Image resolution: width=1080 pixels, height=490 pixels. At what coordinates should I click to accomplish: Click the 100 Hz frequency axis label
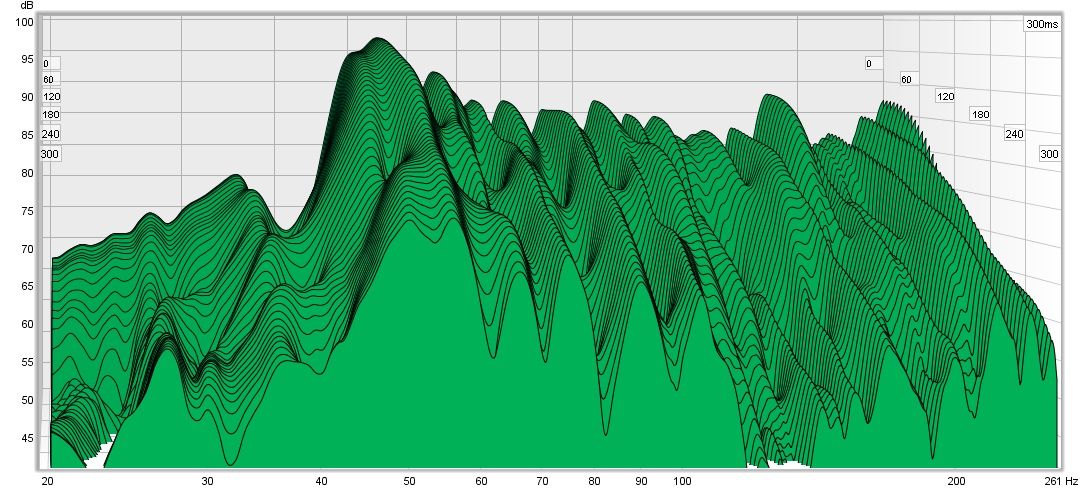[x=683, y=481]
